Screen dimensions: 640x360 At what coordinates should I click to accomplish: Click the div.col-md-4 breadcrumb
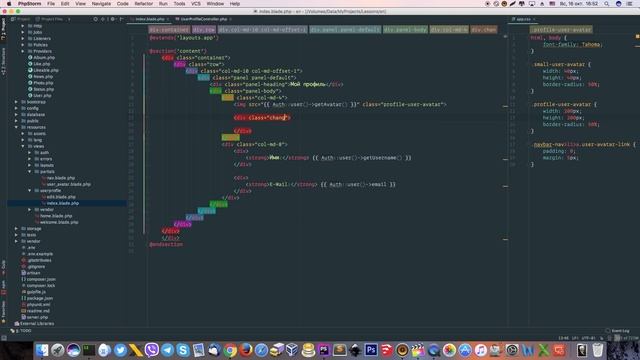click(449, 29)
